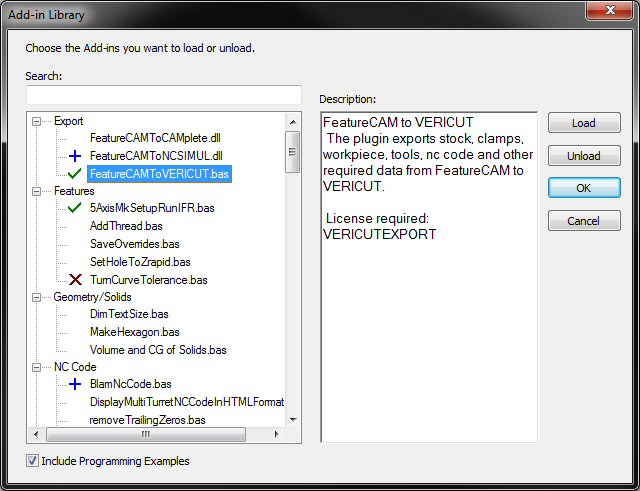Close the Add-in Library dialog
Viewport: 640px width, 491px height.
(x=610, y=10)
